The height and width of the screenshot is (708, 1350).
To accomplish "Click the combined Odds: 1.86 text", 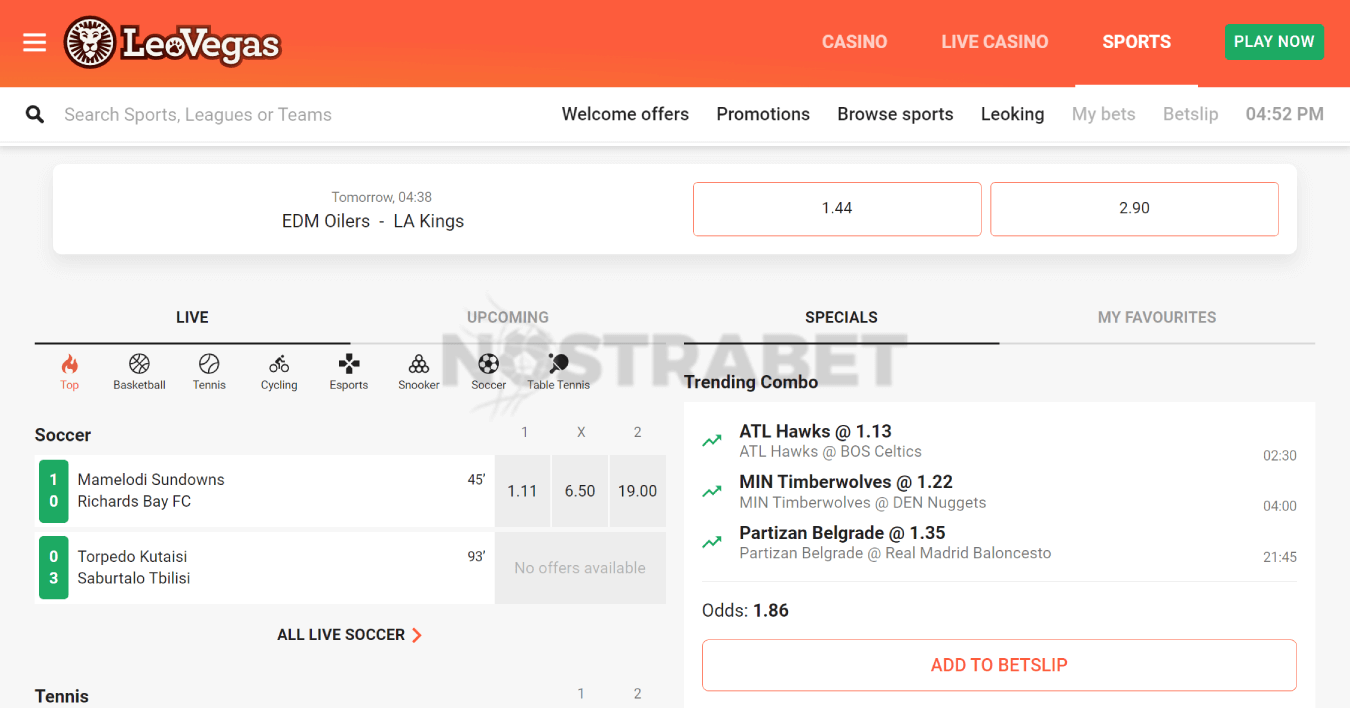I will [745, 610].
